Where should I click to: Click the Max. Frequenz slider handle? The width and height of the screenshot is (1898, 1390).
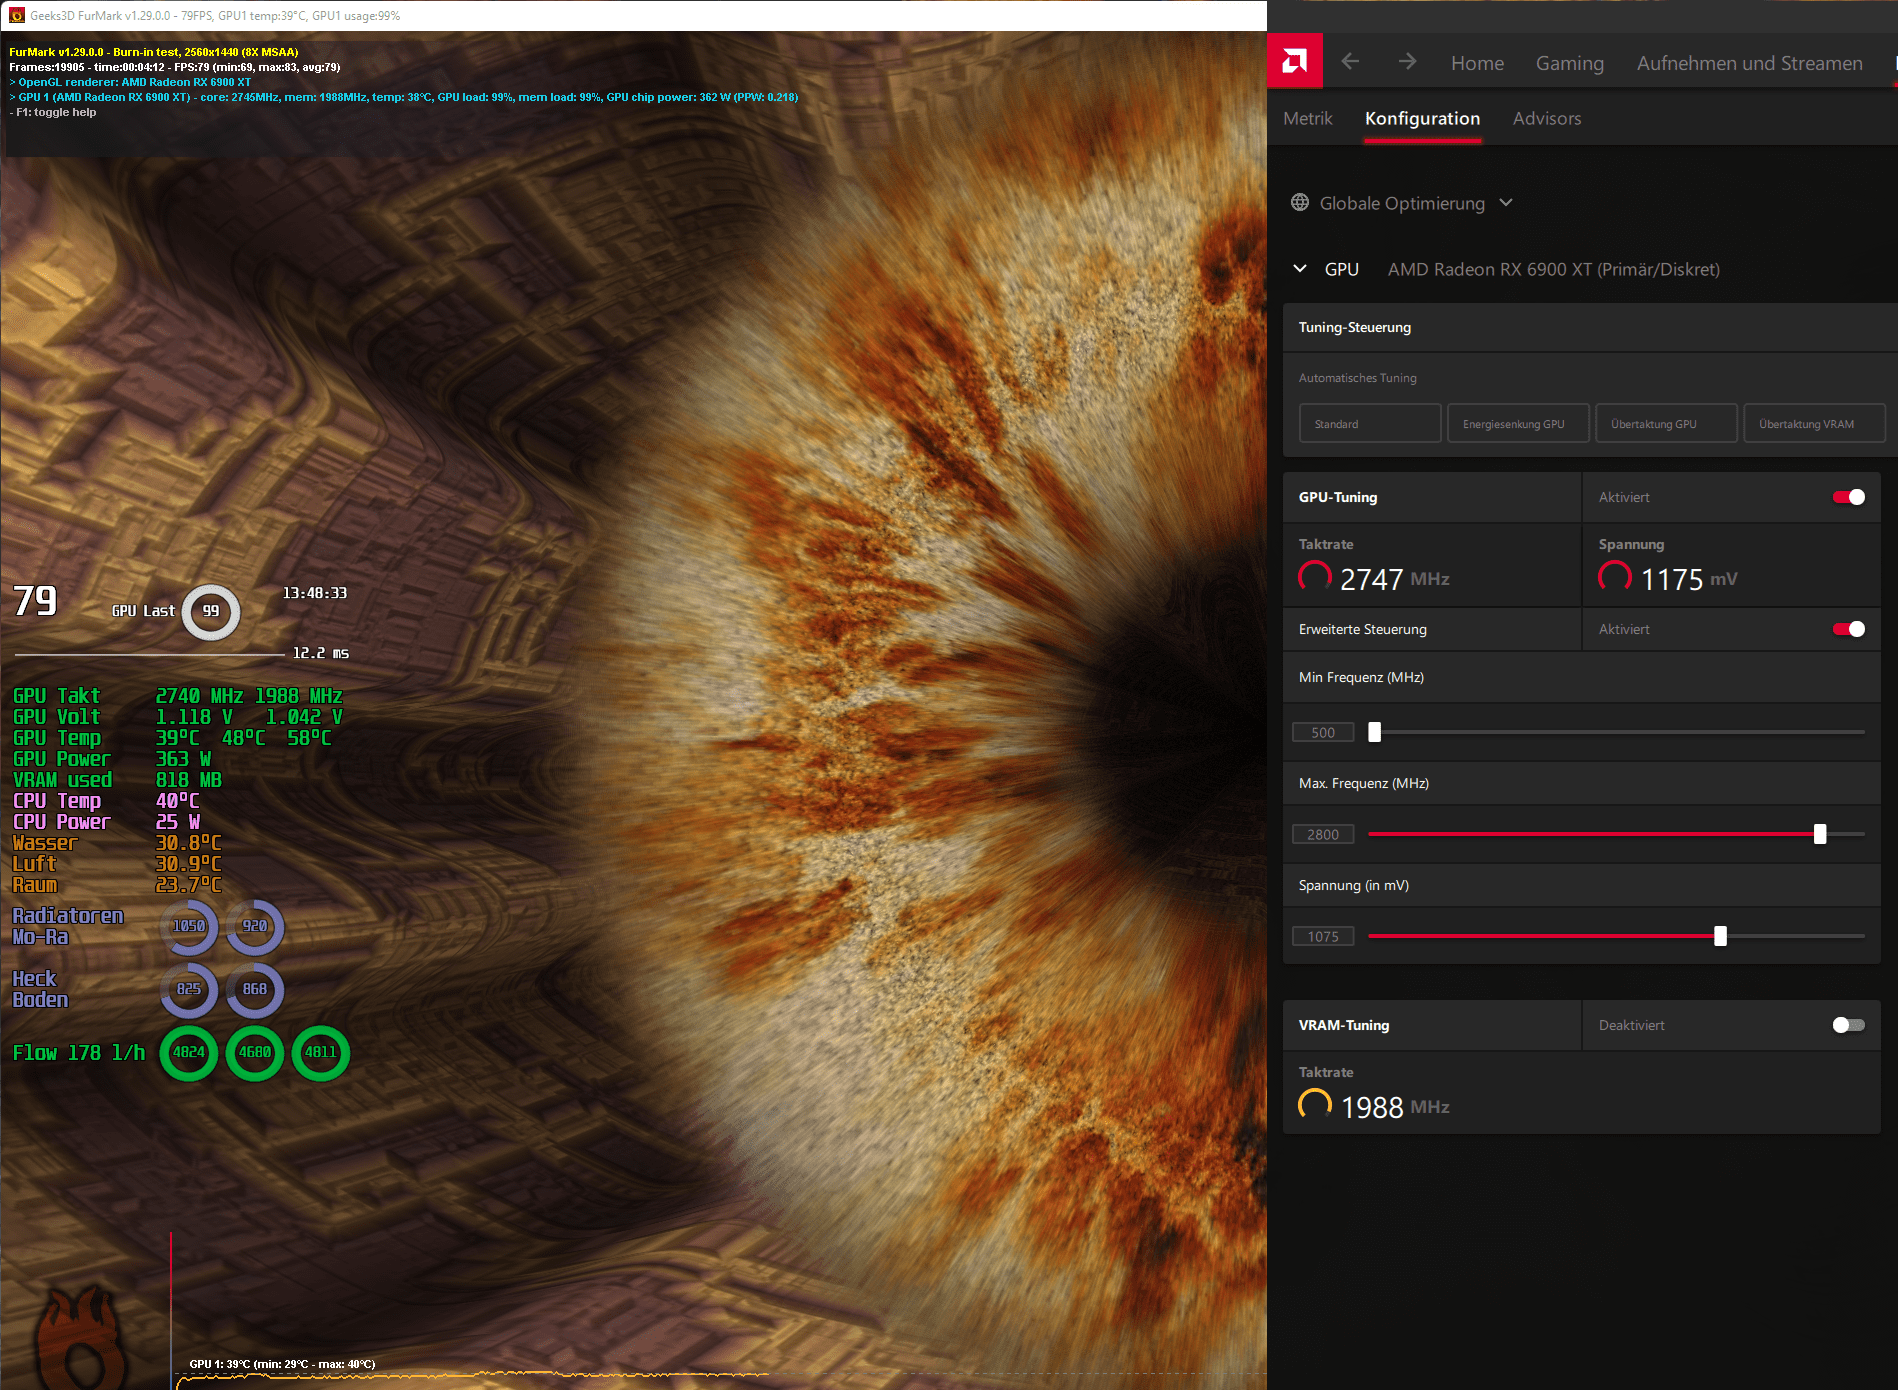click(1820, 834)
